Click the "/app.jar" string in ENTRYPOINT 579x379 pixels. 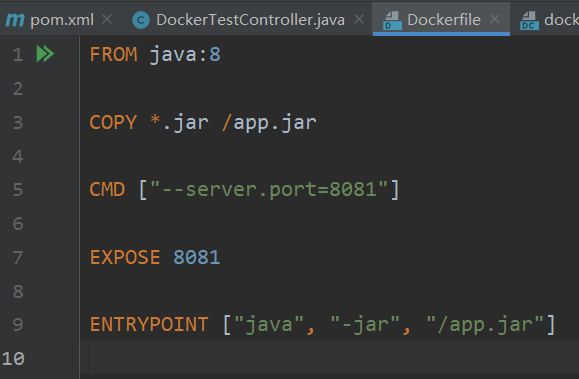485,325
